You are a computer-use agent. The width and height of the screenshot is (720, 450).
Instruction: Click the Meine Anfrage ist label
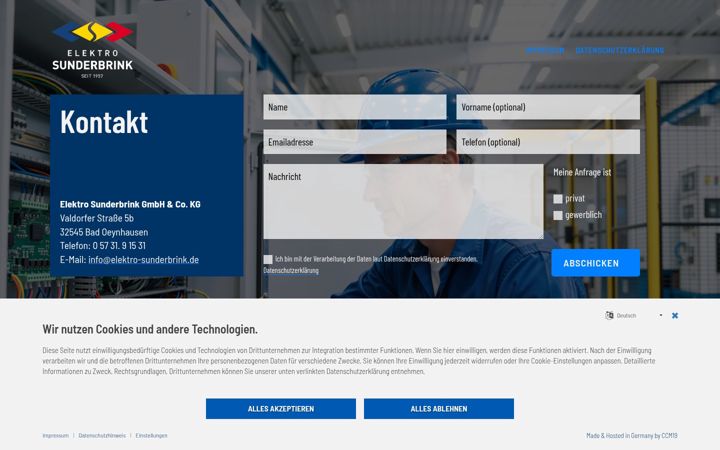coord(582,172)
